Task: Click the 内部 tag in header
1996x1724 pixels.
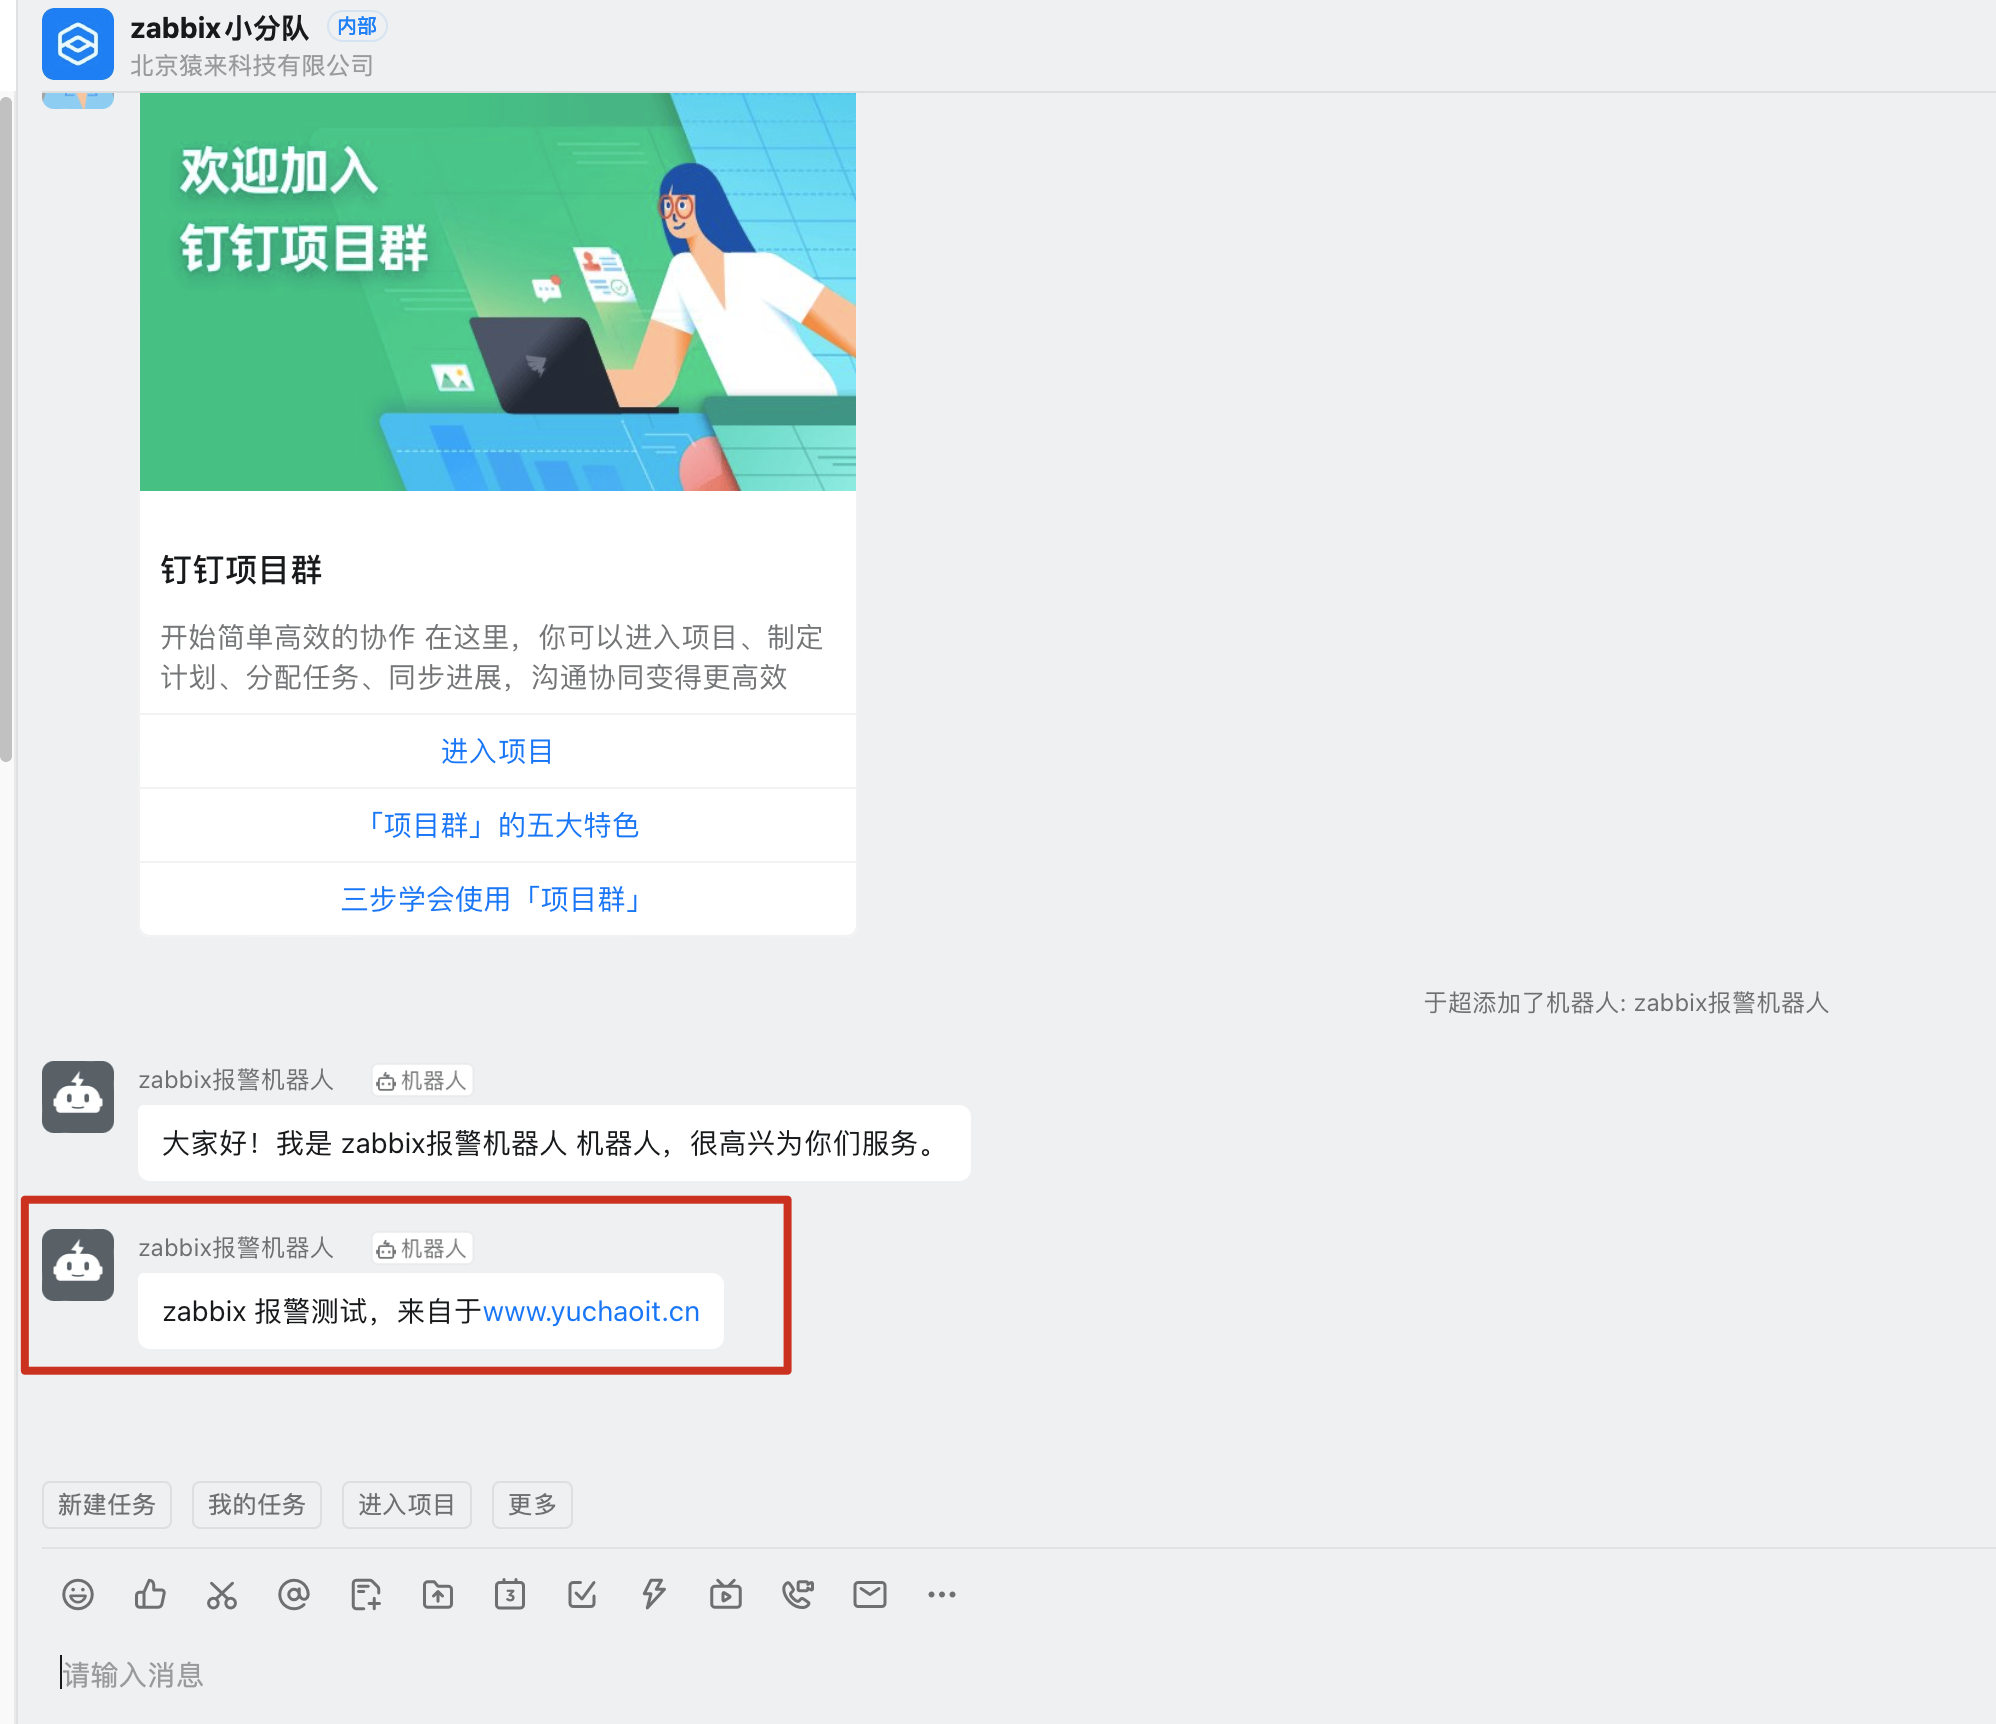Action: pyautogui.click(x=357, y=26)
